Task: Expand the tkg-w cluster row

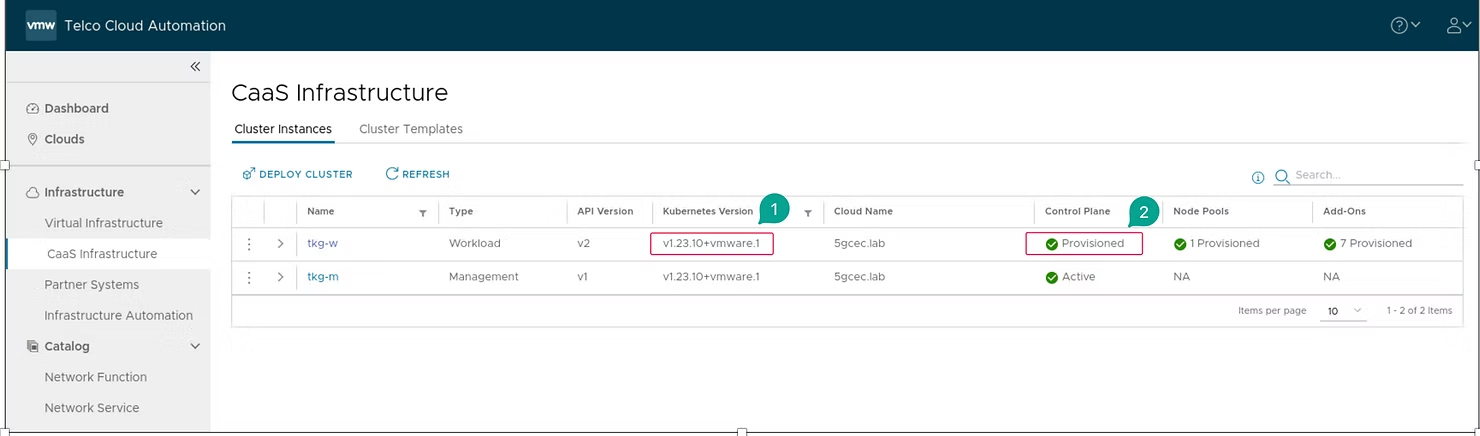Action: pos(281,244)
